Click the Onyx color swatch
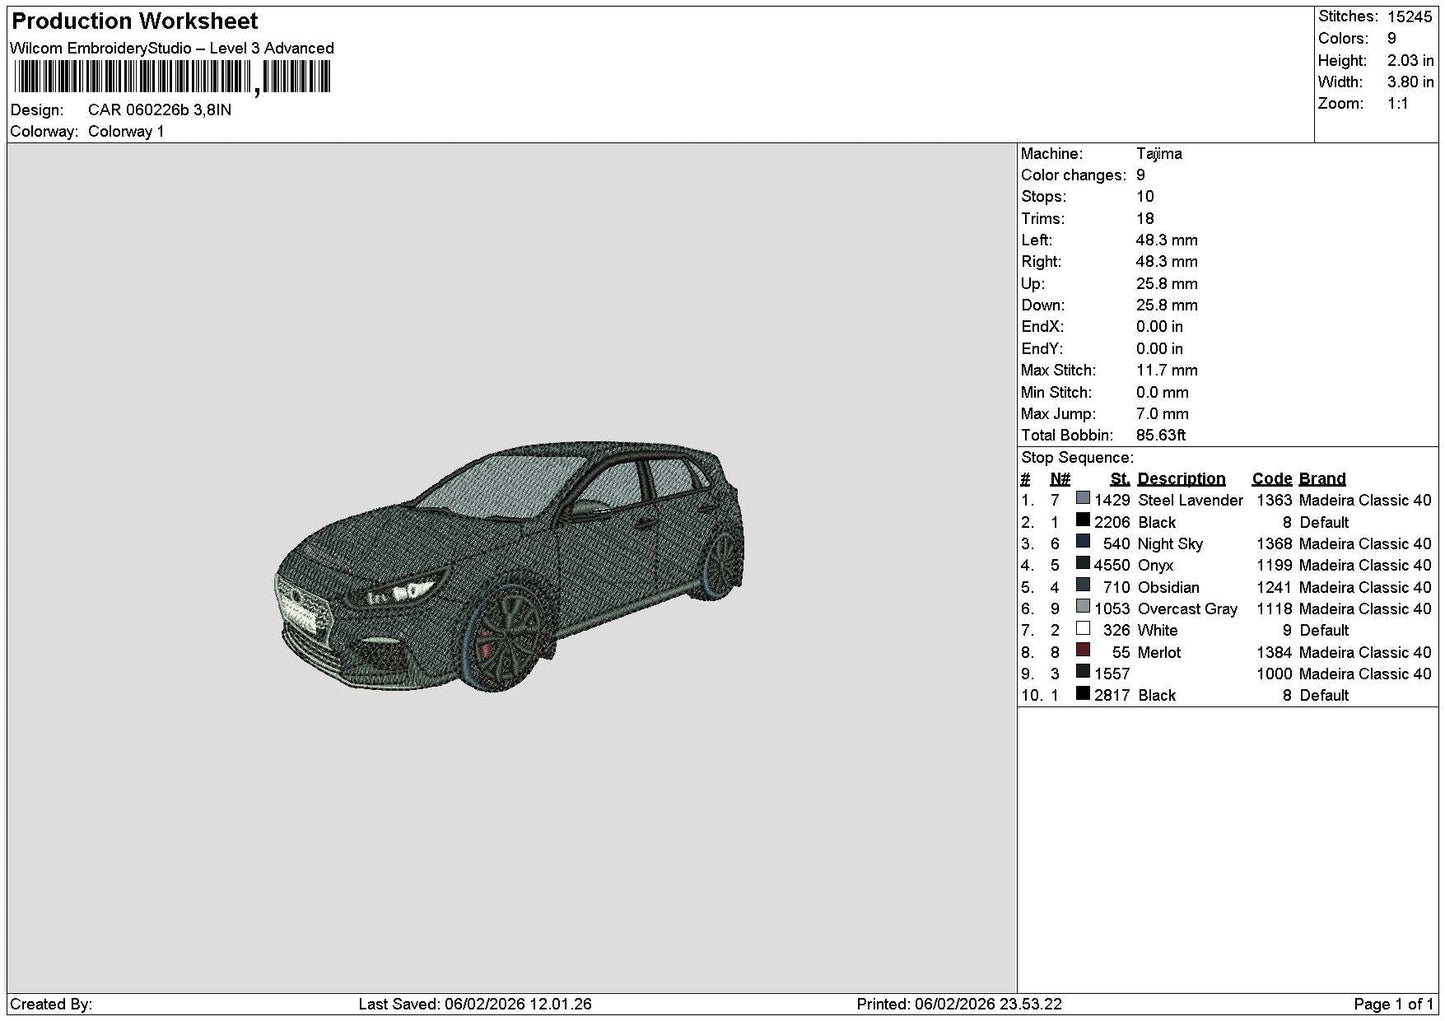 coord(1082,563)
